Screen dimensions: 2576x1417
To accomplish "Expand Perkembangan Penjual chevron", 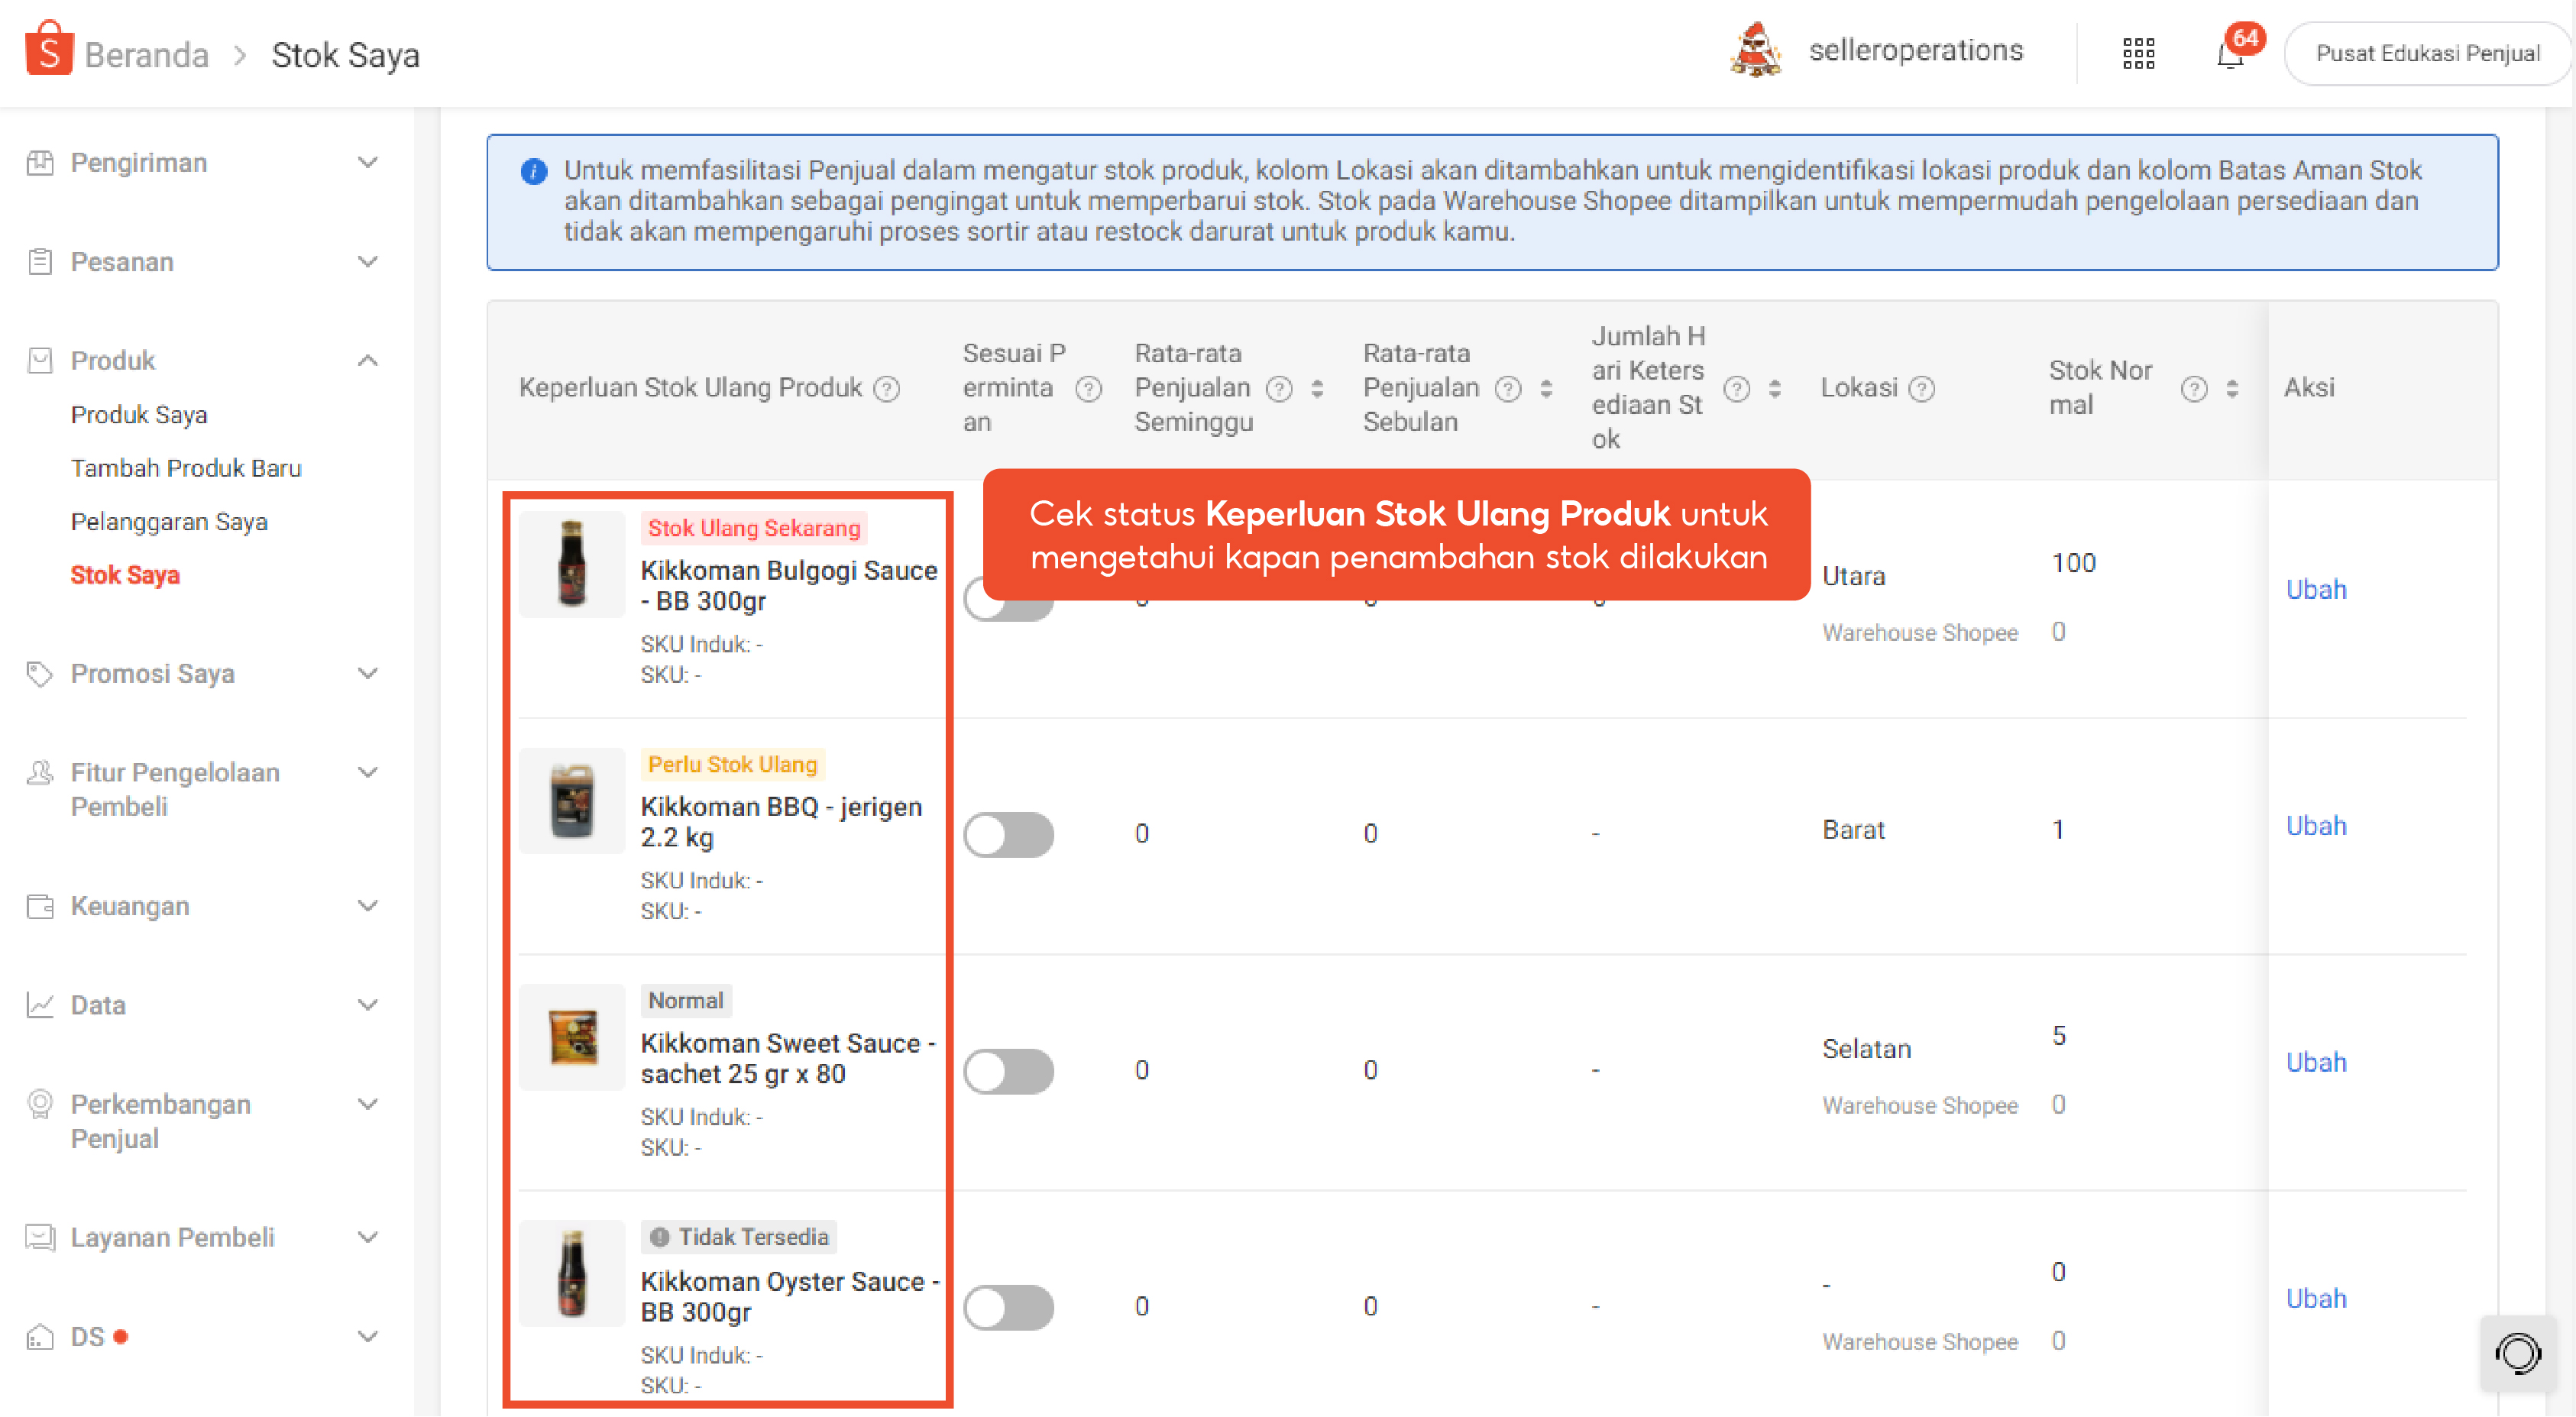I will [x=368, y=1104].
